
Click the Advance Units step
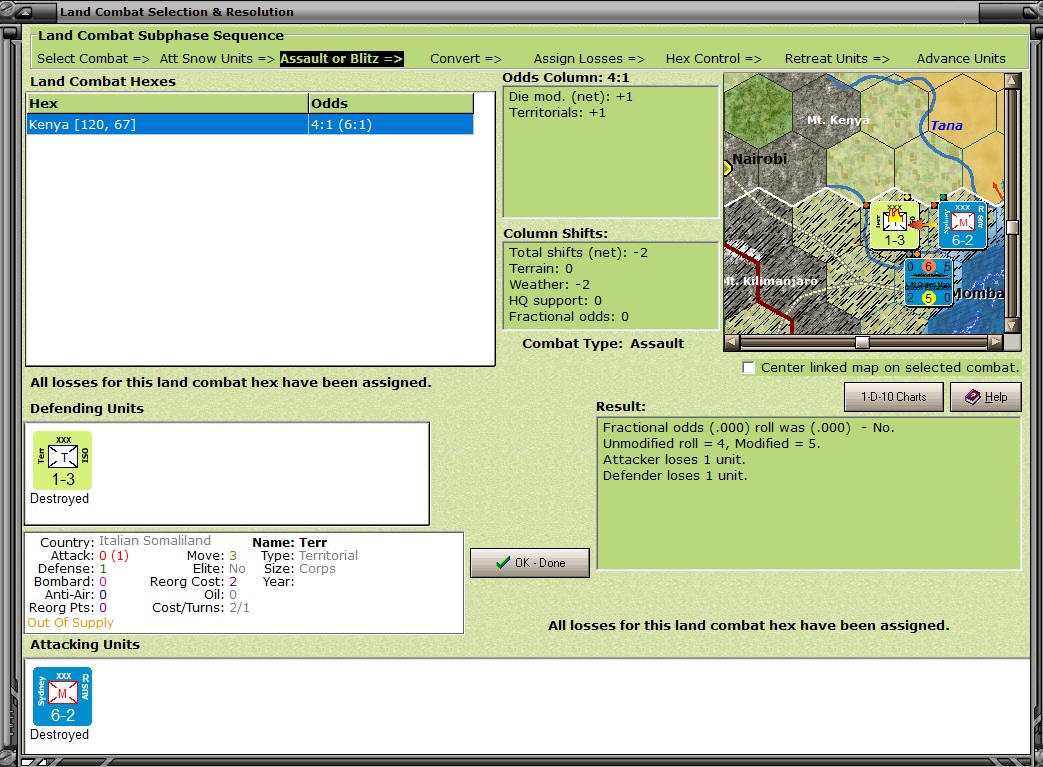point(961,59)
